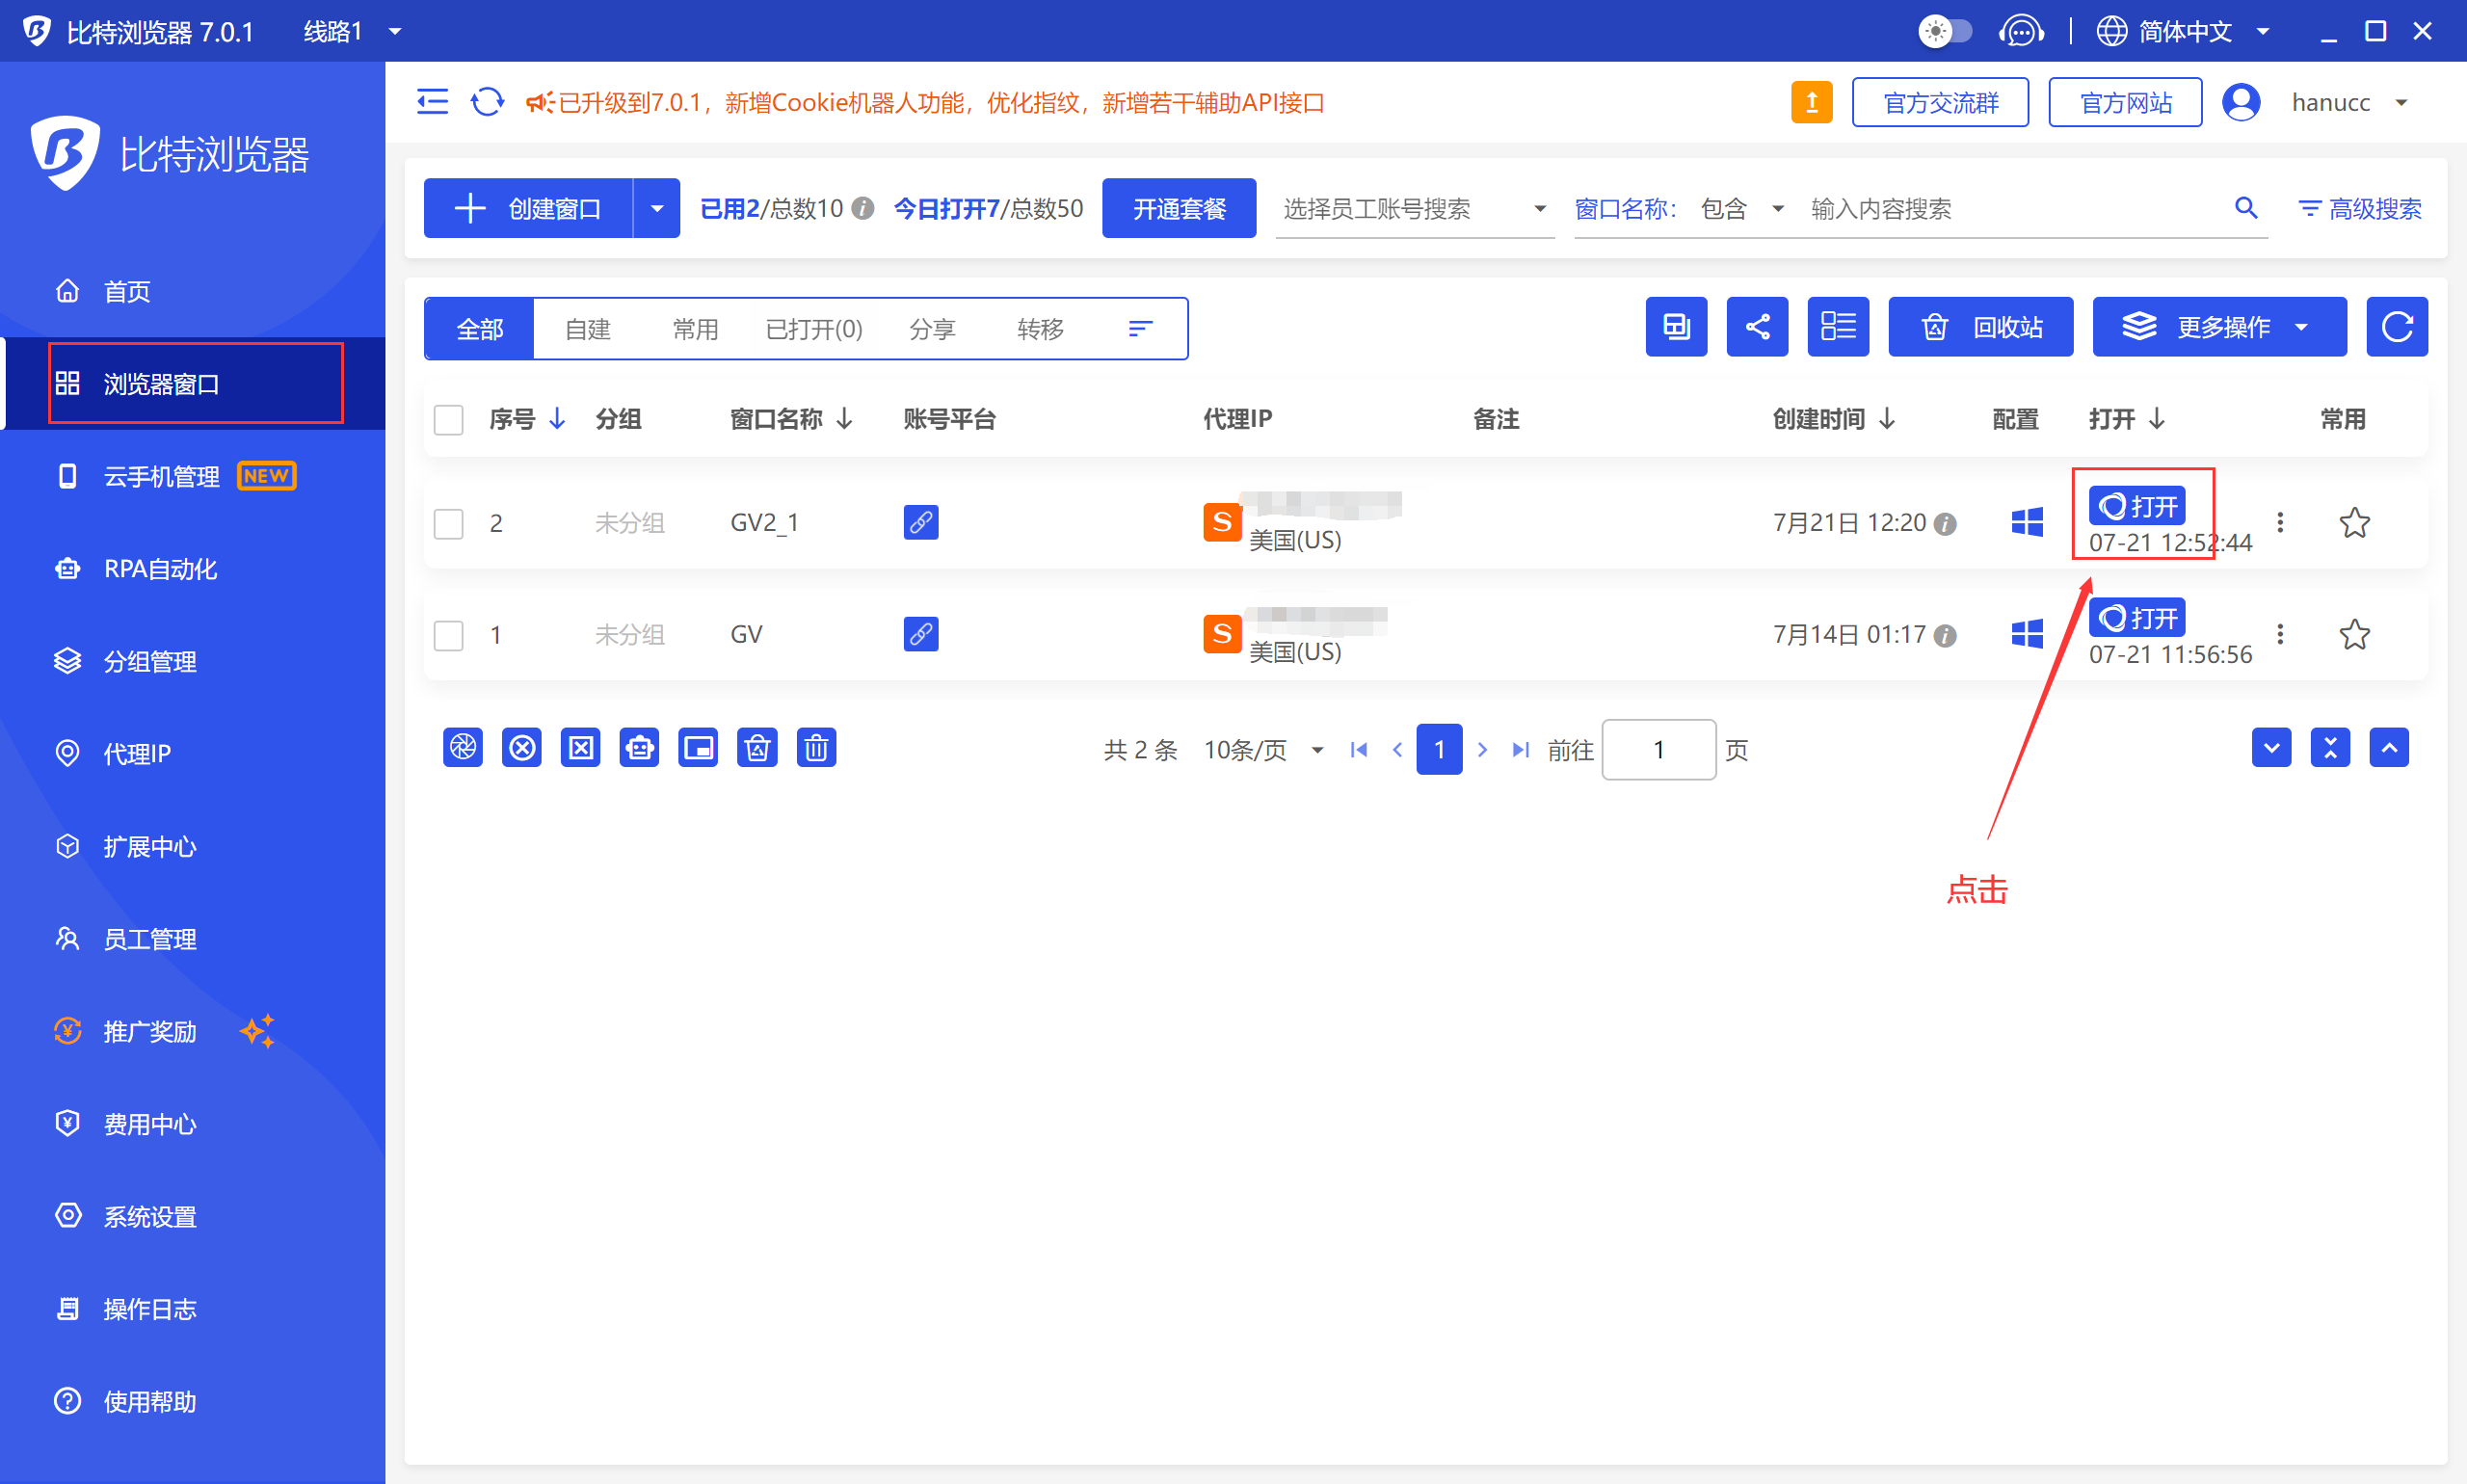Image resolution: width=2467 pixels, height=1484 pixels.
Task: Sort by 窗口名称 column arrow
Action: [844, 419]
